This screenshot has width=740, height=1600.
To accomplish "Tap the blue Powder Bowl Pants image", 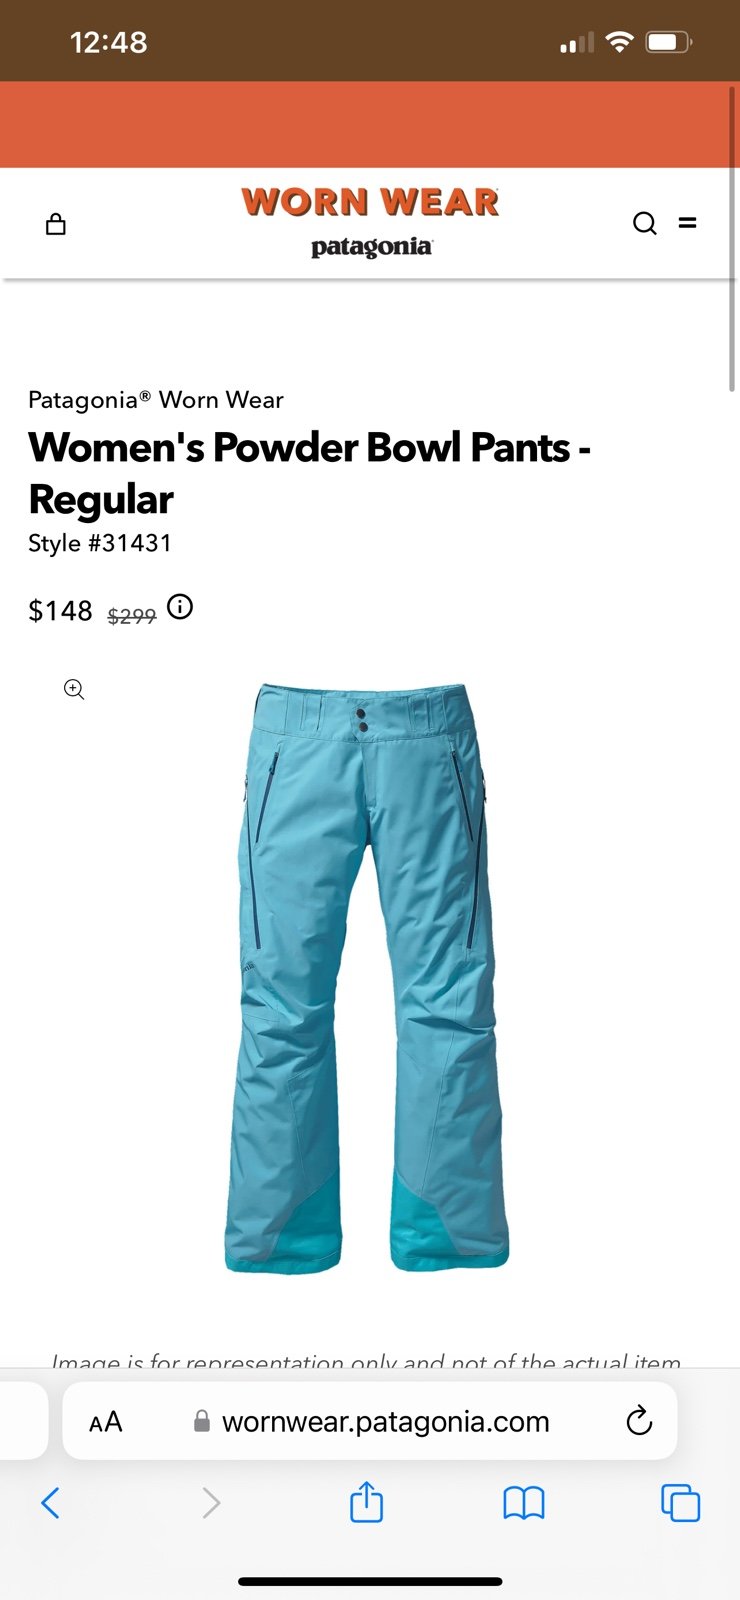I will click(367, 978).
